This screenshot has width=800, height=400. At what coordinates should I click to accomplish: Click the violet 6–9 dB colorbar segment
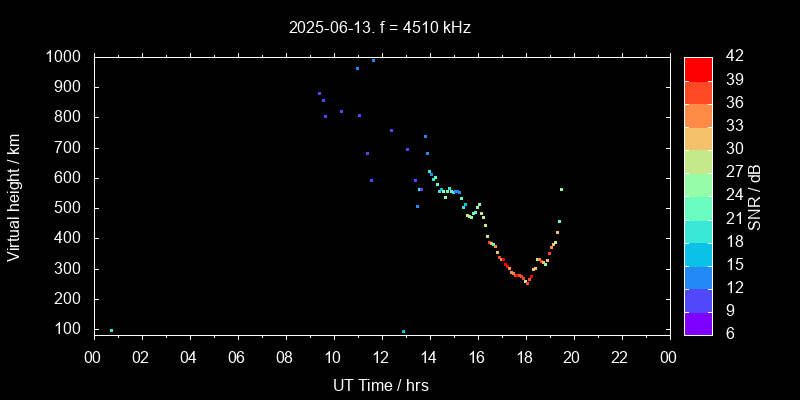coord(698,322)
